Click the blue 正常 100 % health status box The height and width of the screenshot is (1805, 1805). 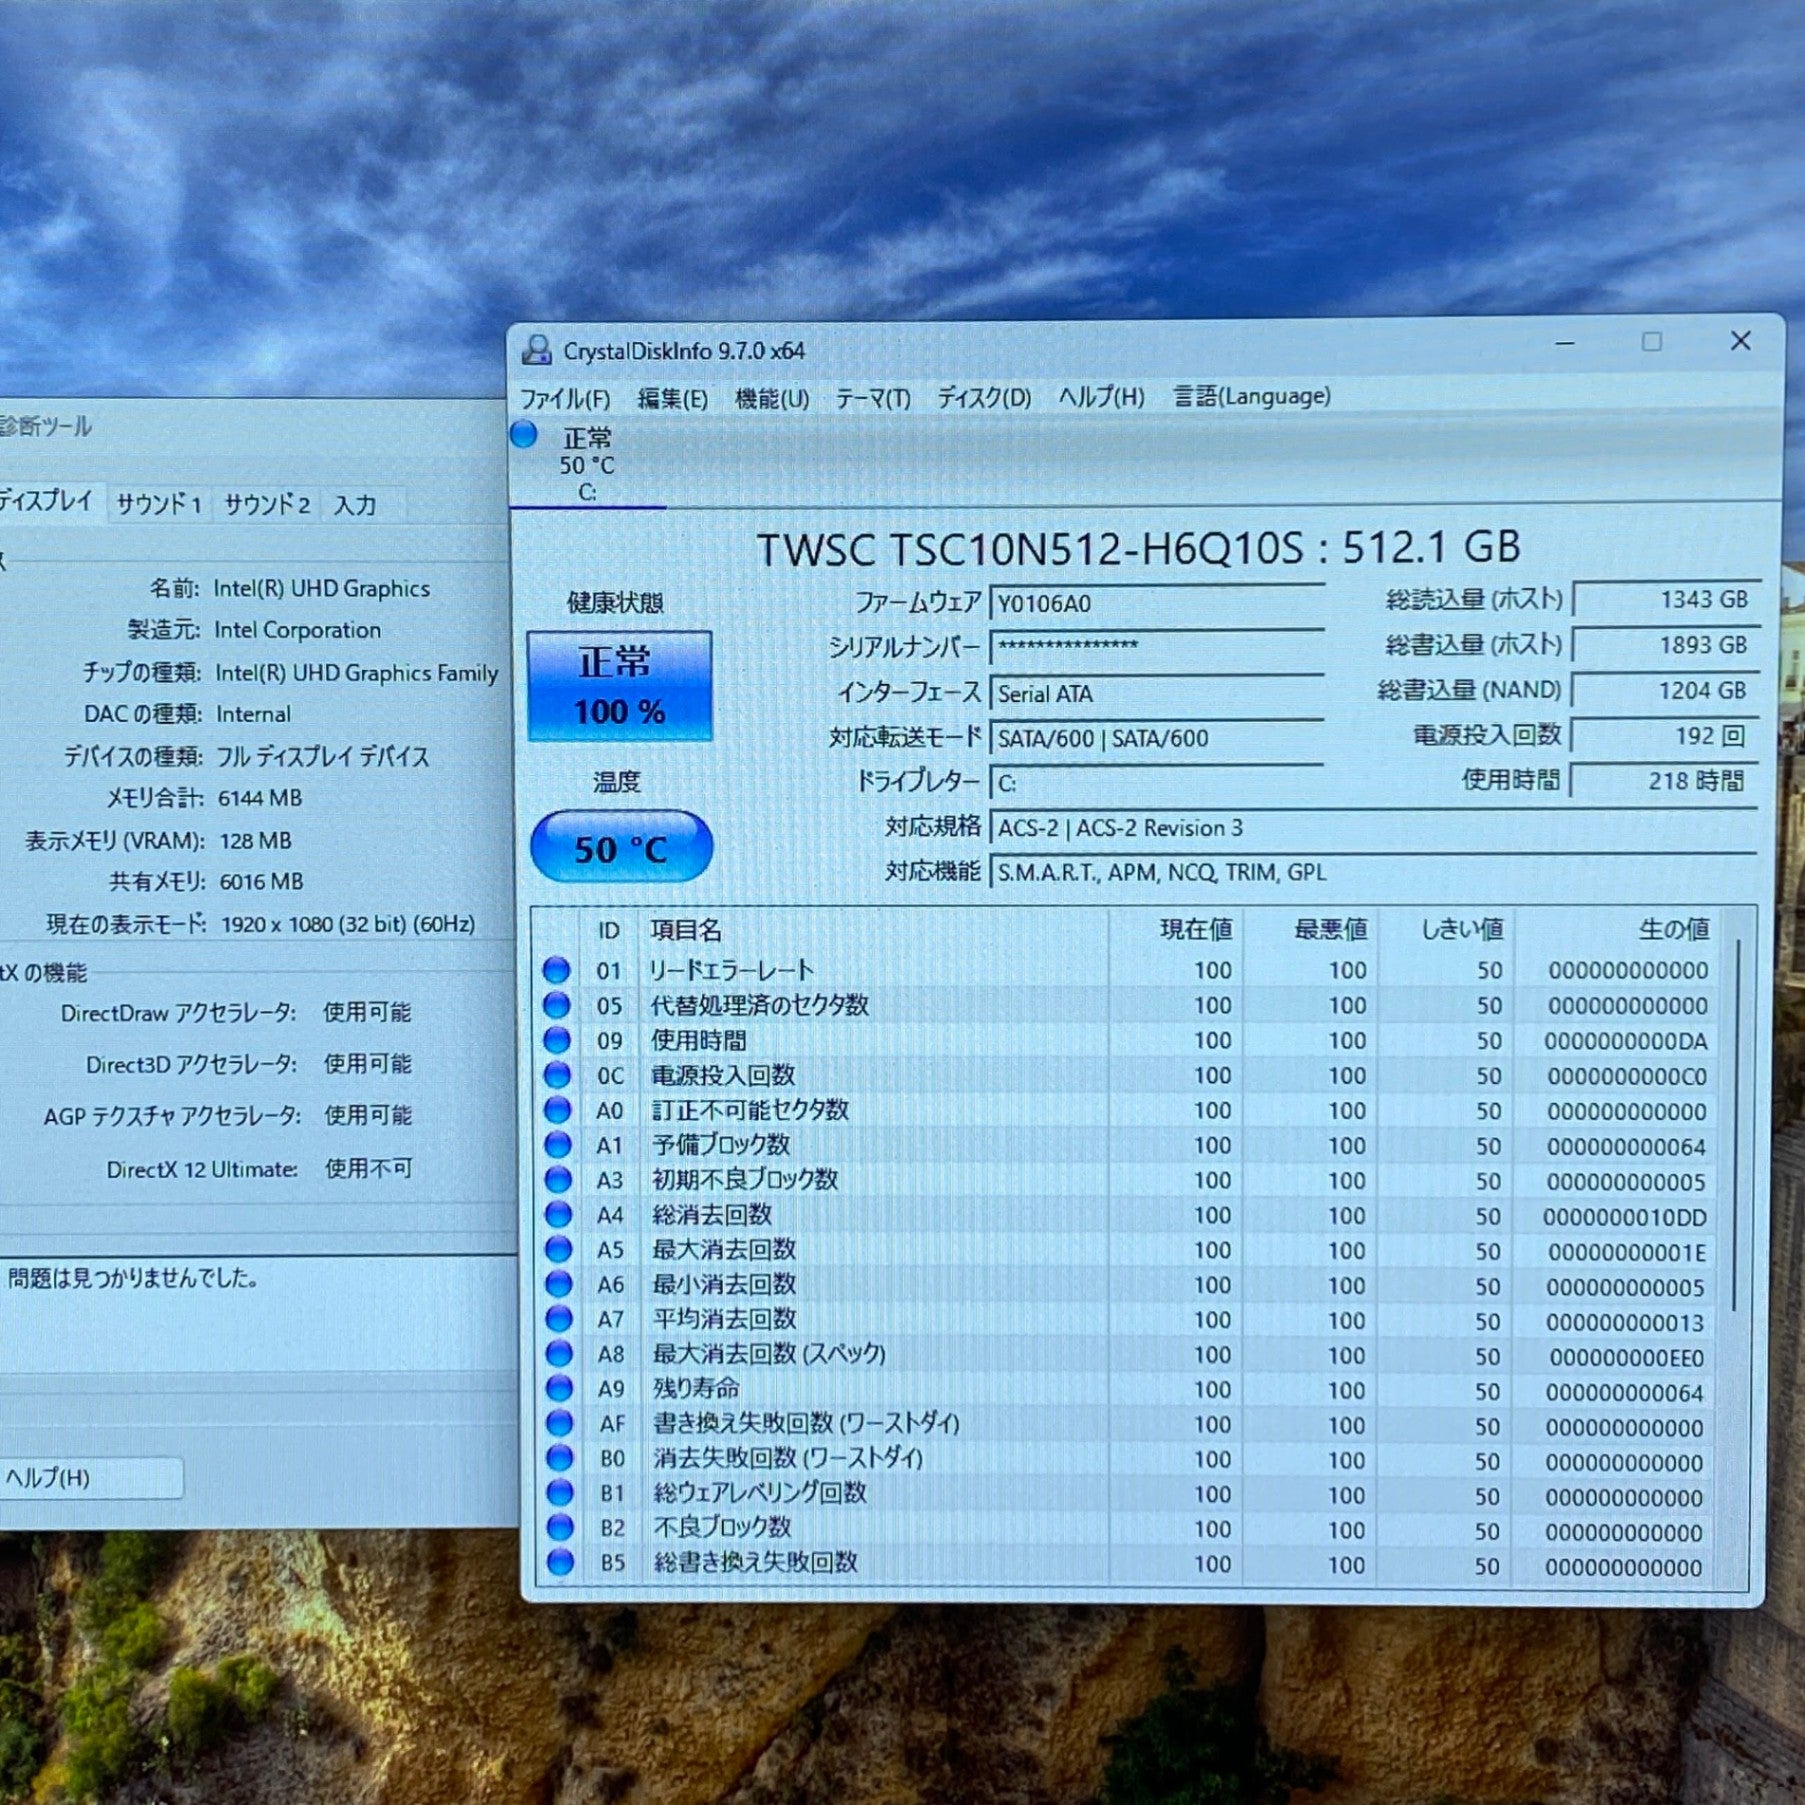619,686
